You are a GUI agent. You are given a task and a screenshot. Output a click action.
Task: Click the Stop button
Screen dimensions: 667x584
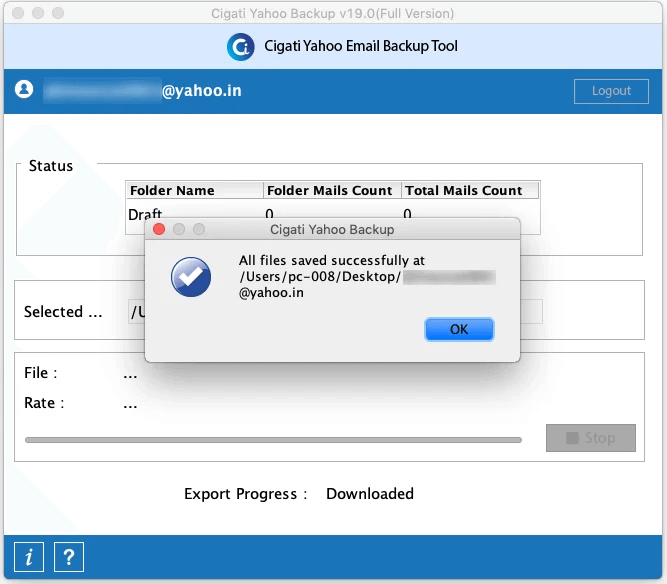point(590,438)
